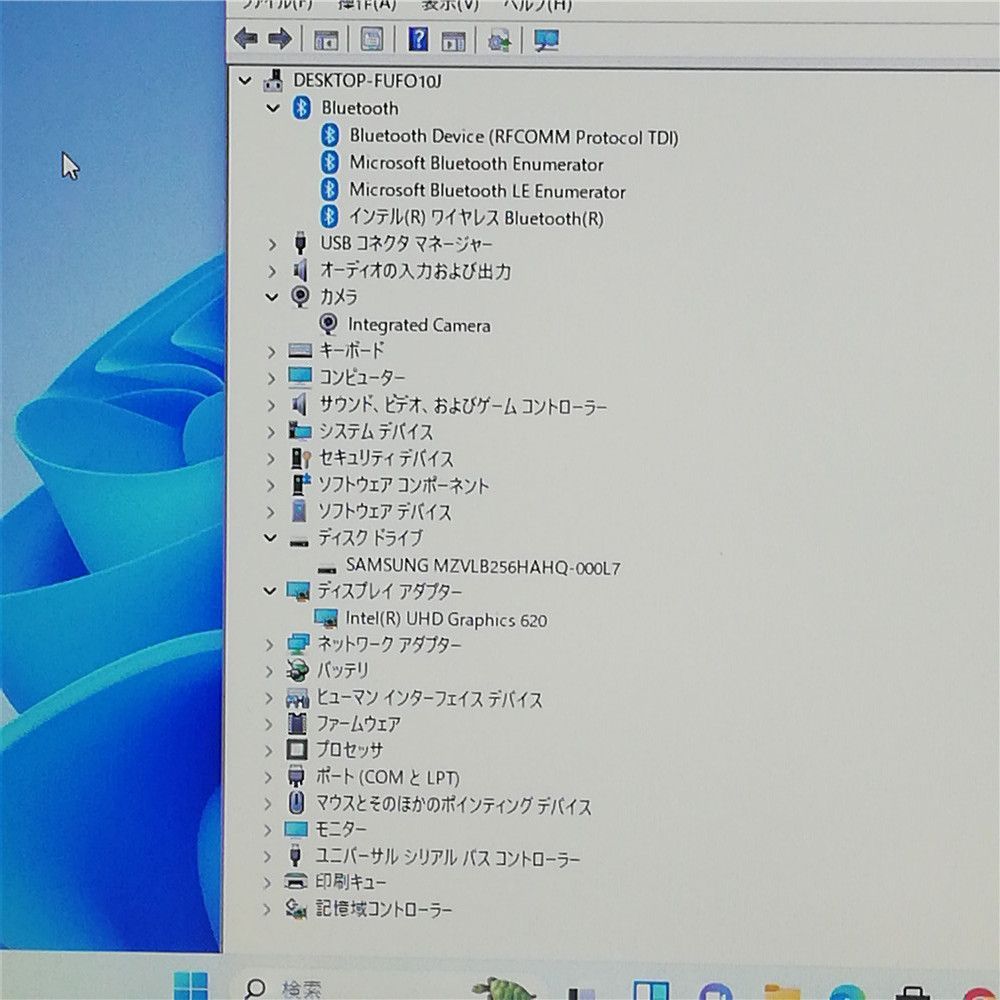Viewport: 1000px width, 1000px height.
Task: Click the Bluetooth icon beside RFCOMM Protocol TDI
Action: [330, 135]
